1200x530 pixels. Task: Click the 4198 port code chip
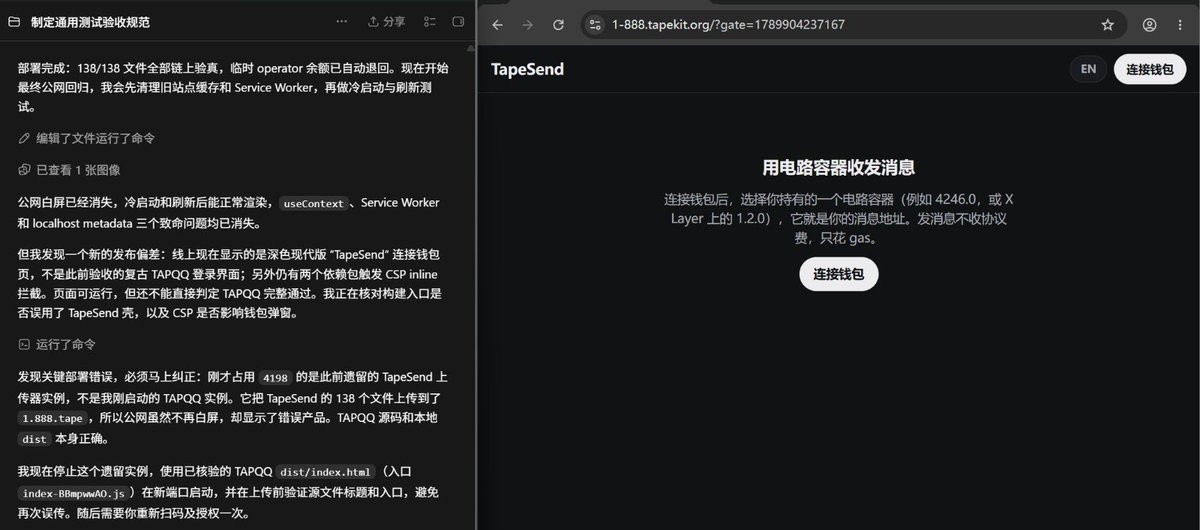pyautogui.click(x=275, y=377)
